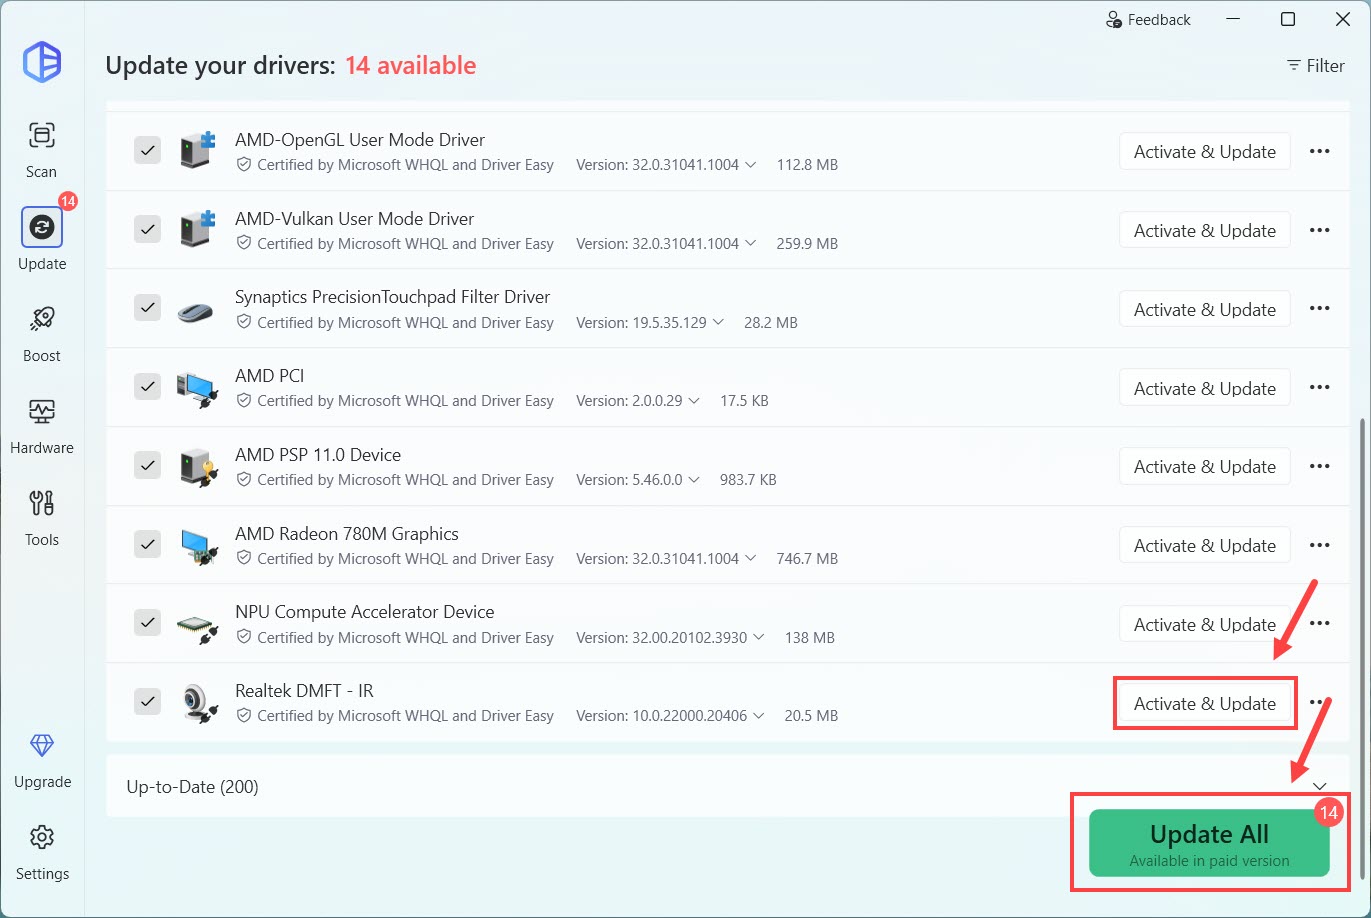Click the '14 available' count text
The height and width of the screenshot is (918, 1371).
click(x=410, y=66)
